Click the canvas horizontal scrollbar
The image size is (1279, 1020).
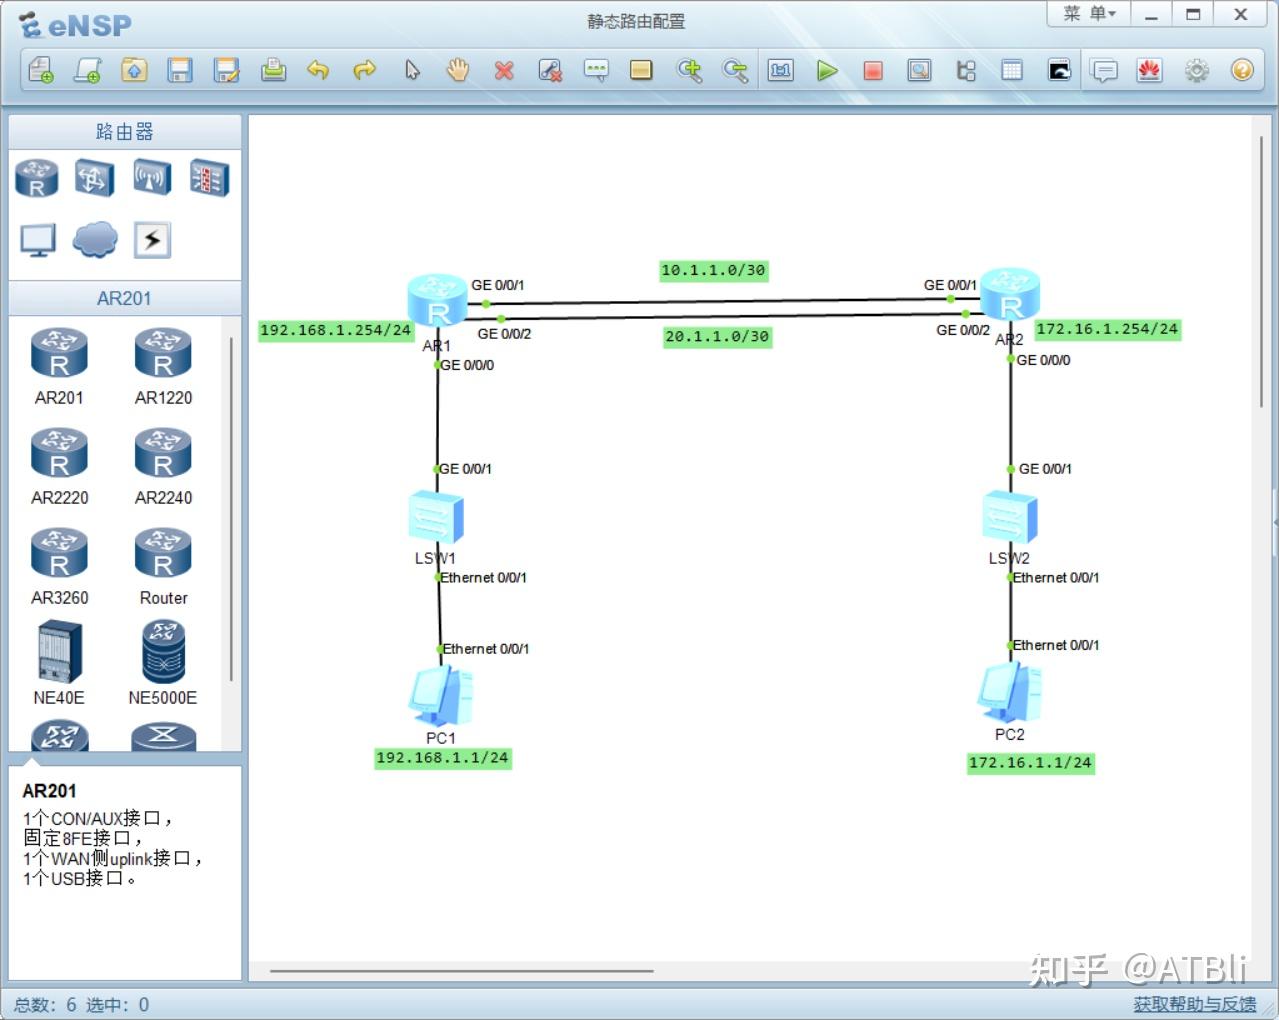click(x=461, y=970)
